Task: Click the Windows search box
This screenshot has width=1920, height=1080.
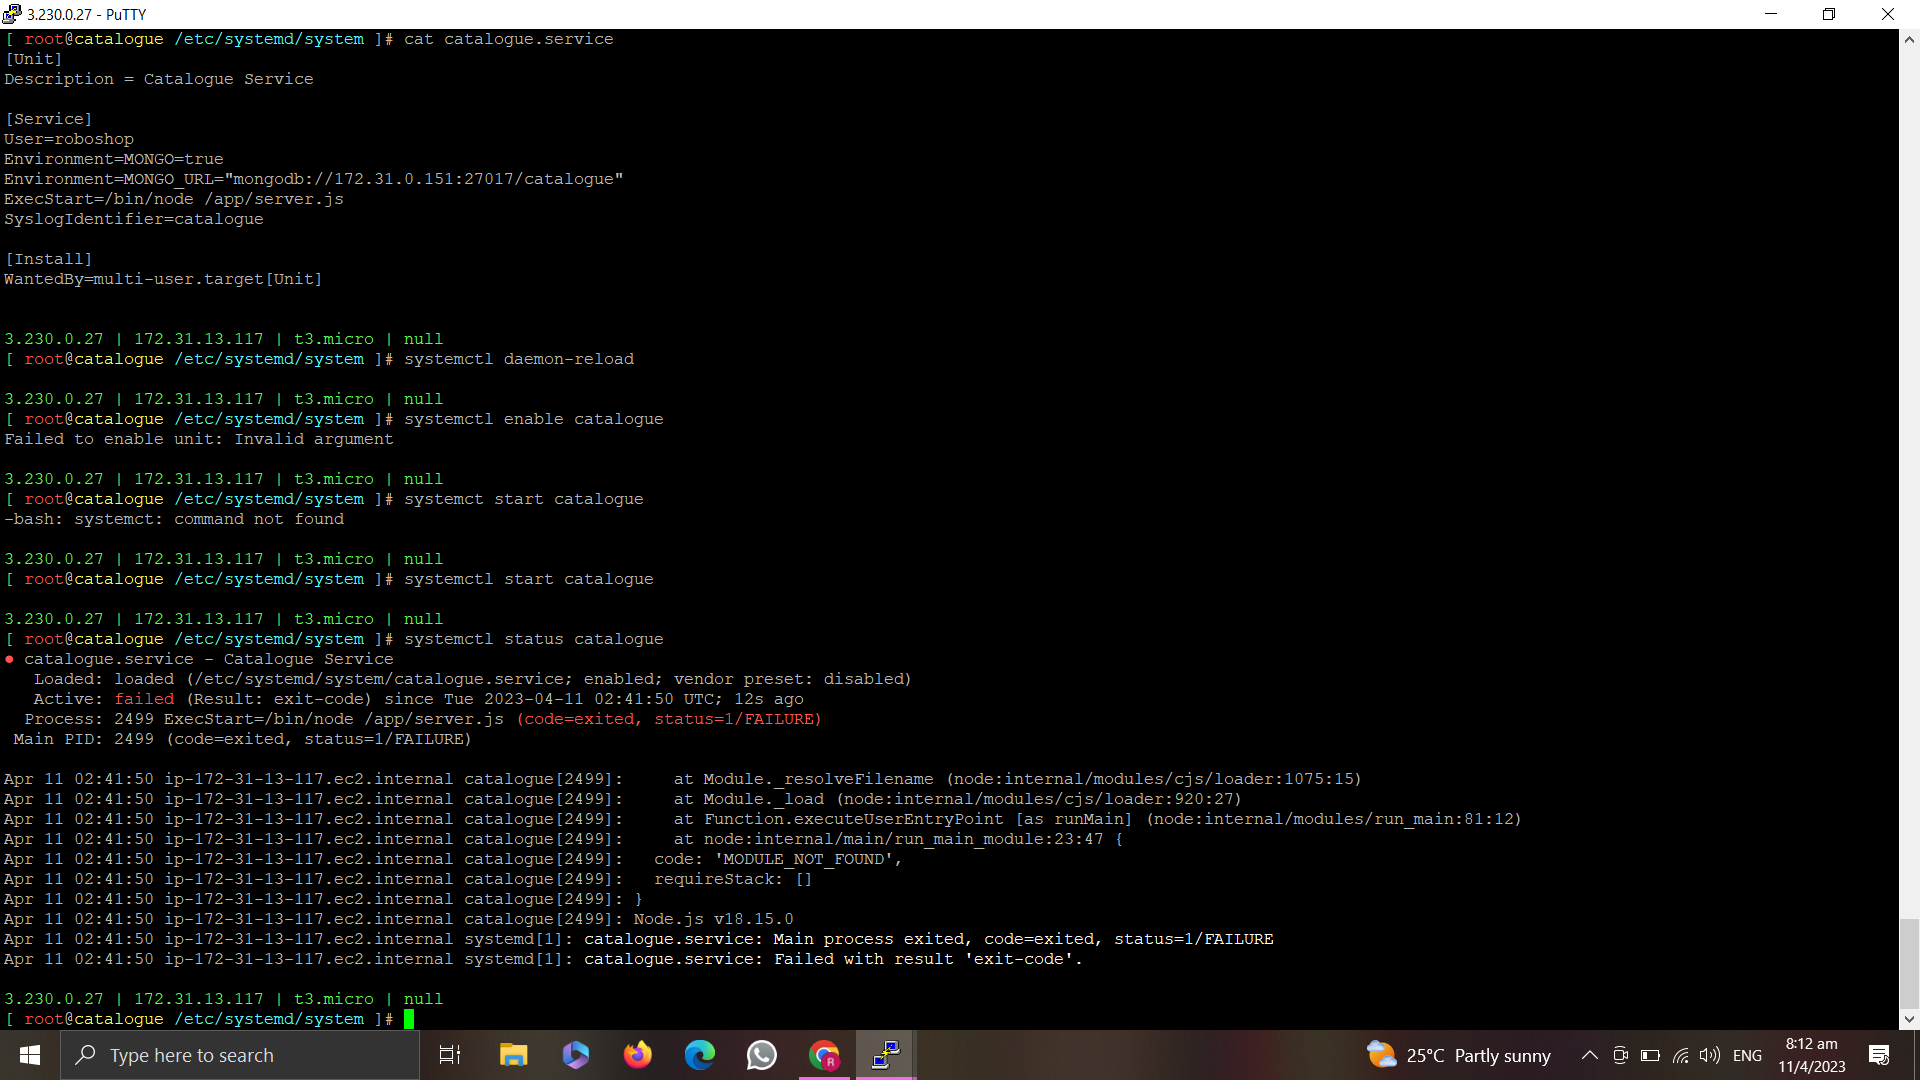Action: (240, 1054)
